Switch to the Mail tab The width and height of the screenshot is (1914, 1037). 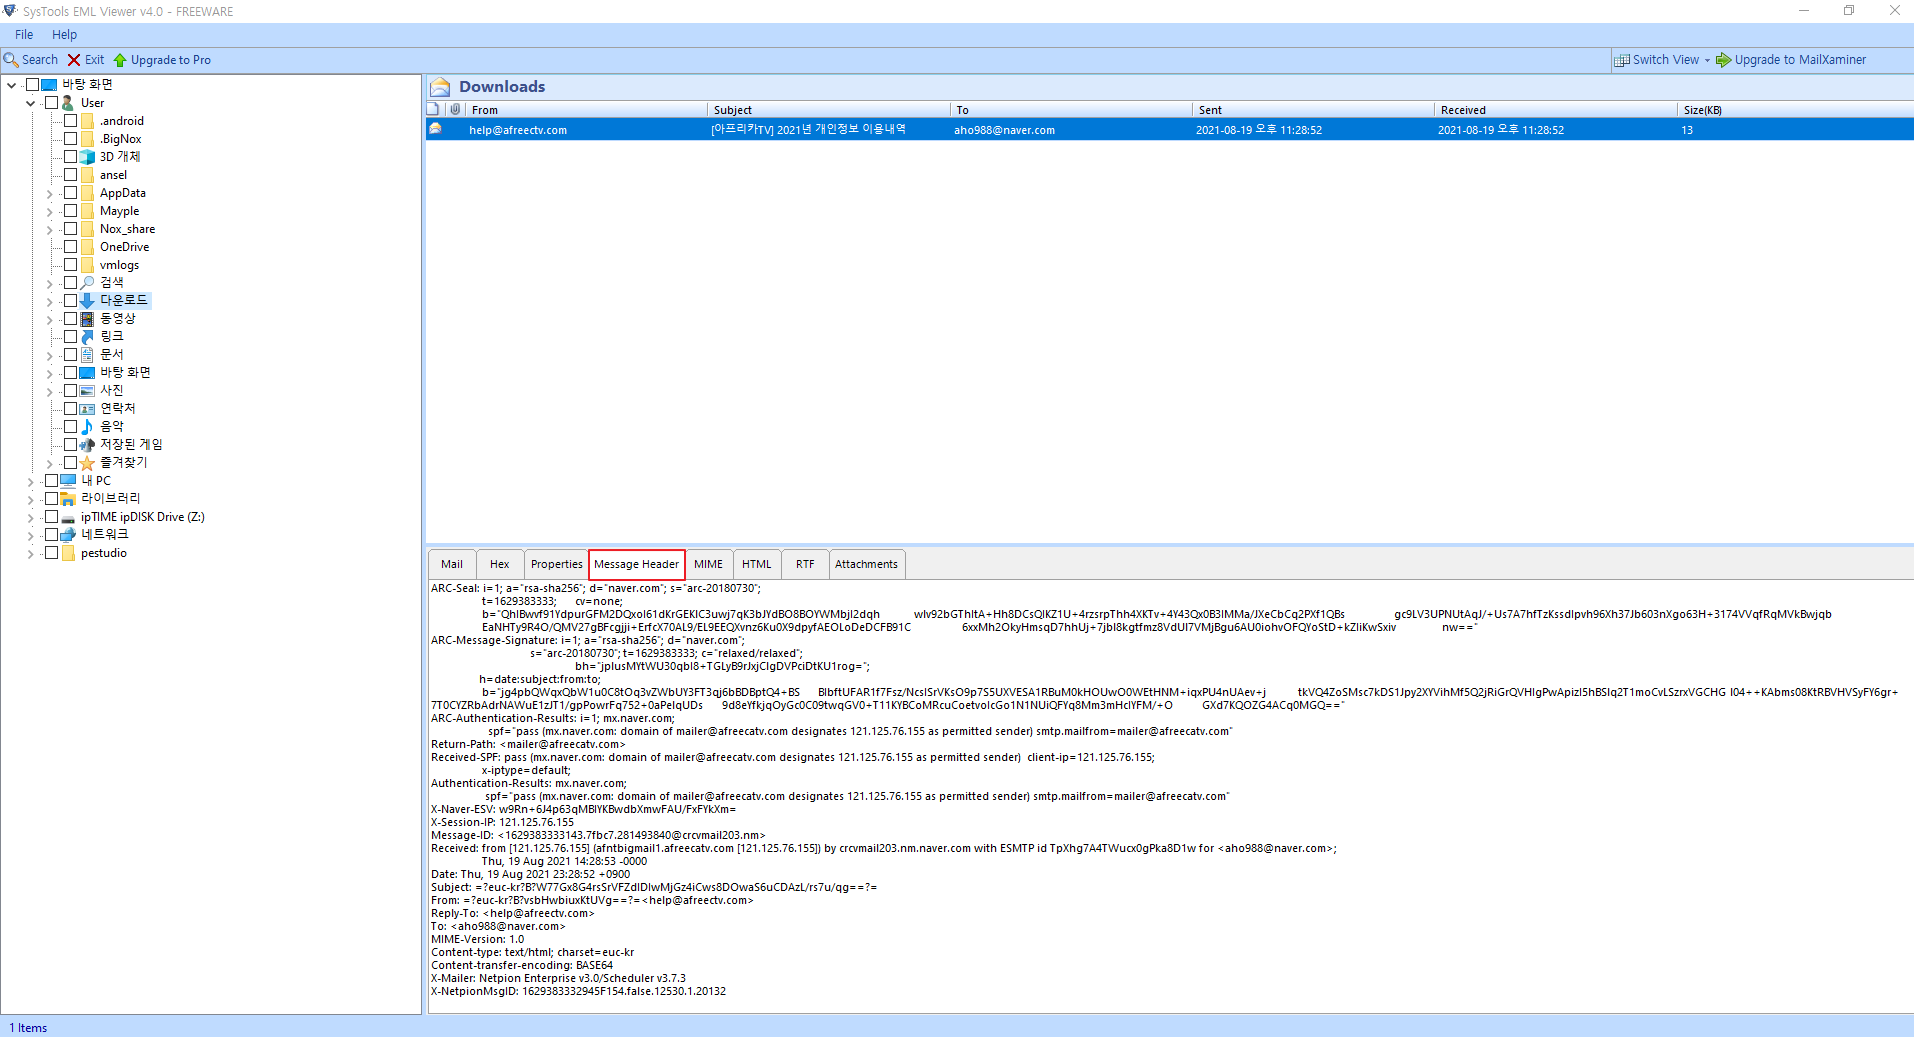click(x=452, y=564)
